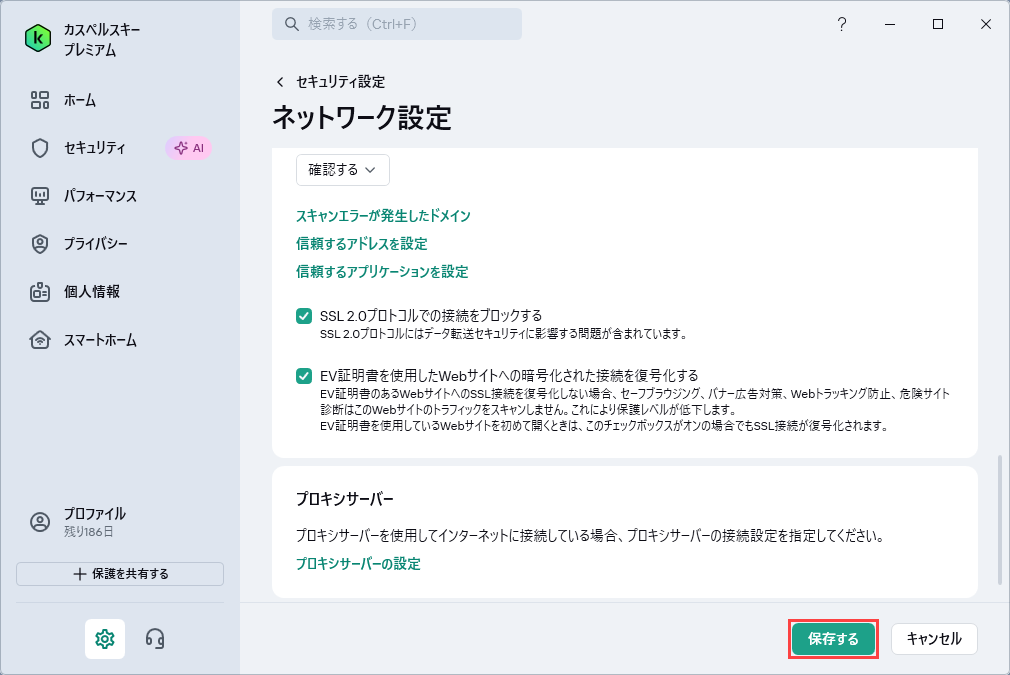Image resolution: width=1010 pixels, height=675 pixels.
Task: Open the パフォーマンス monitor icon
Action: [40, 196]
